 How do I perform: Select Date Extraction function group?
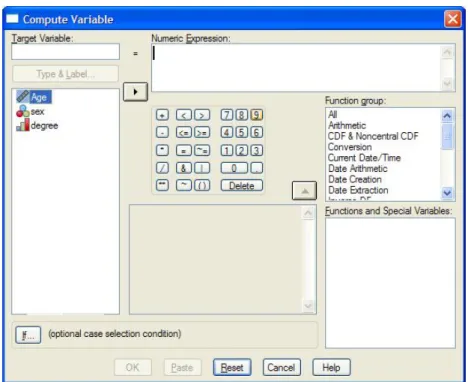[x=358, y=190]
